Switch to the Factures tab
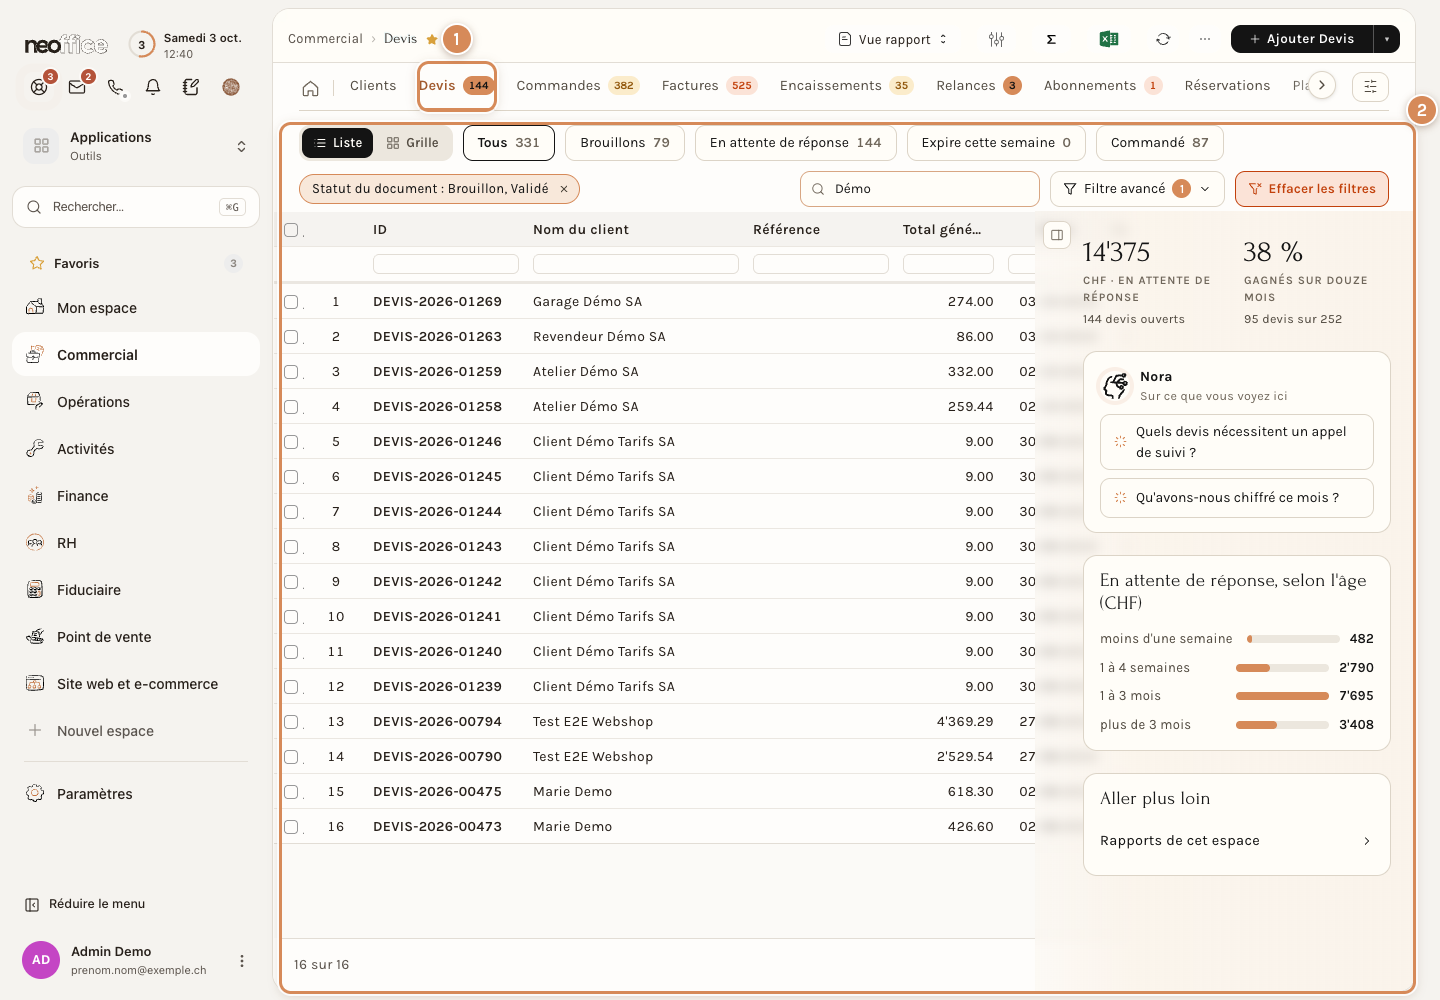1440x1000 pixels. 709,86
